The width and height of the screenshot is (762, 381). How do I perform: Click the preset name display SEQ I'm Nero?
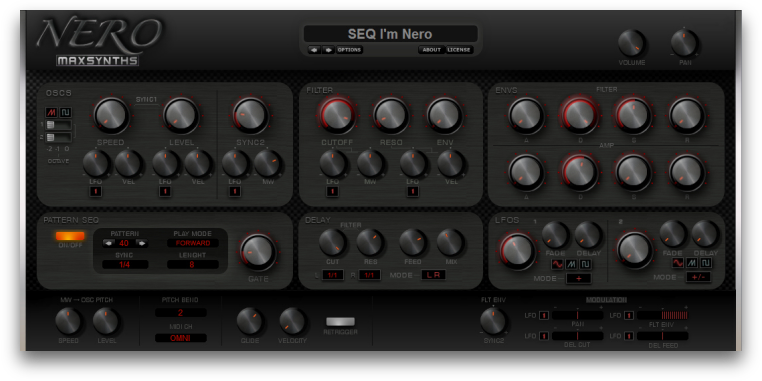(390, 34)
